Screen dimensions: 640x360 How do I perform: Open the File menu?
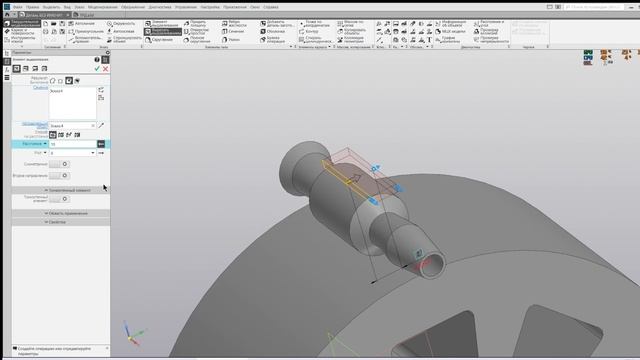pos(17,7)
